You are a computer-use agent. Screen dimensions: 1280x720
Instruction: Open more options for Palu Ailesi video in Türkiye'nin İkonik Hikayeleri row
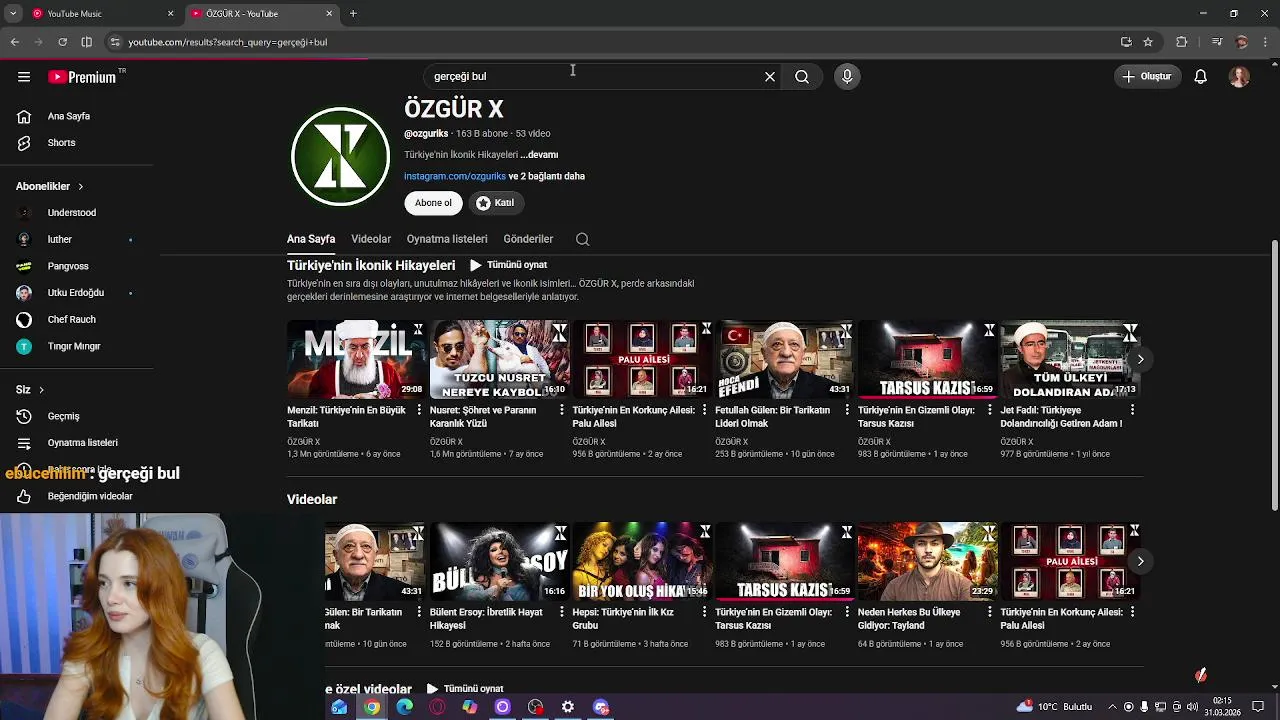click(704, 410)
